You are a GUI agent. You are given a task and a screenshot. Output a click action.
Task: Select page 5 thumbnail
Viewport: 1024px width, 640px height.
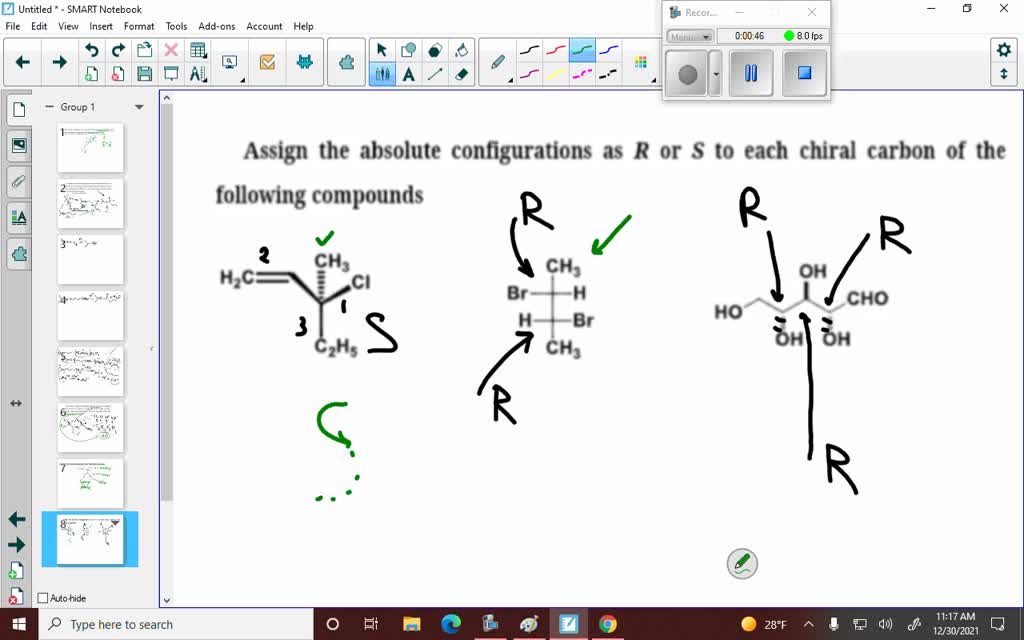[x=90, y=370]
